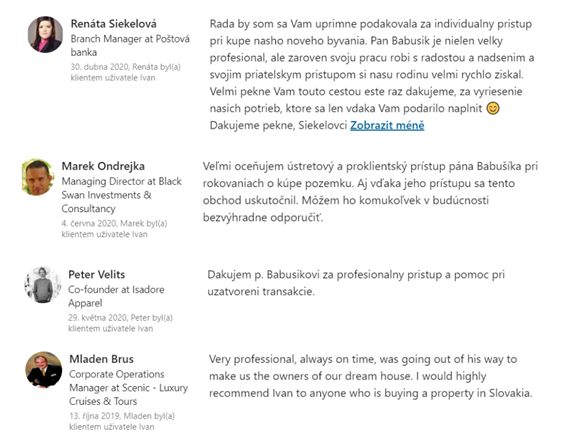Screen dimensions: 564x448
Task: Click Peter Velits's recommendation text
Action: pos(356,283)
